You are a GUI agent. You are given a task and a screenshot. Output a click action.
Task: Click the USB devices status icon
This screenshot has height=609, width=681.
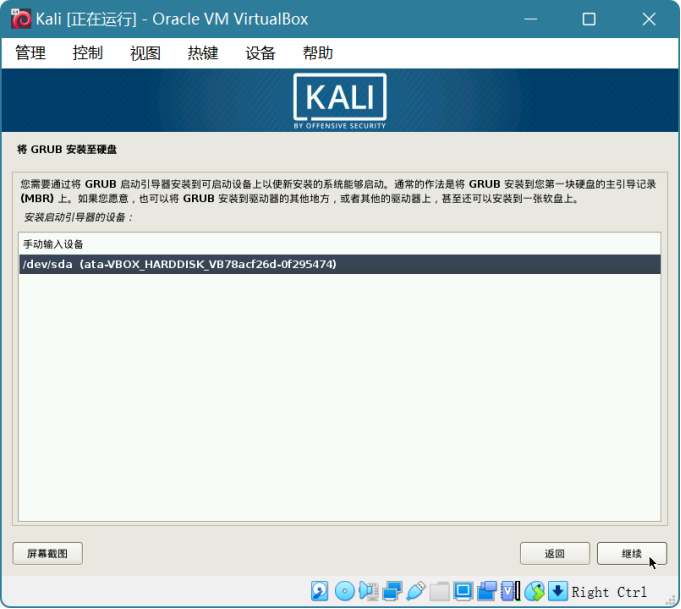click(x=416, y=591)
